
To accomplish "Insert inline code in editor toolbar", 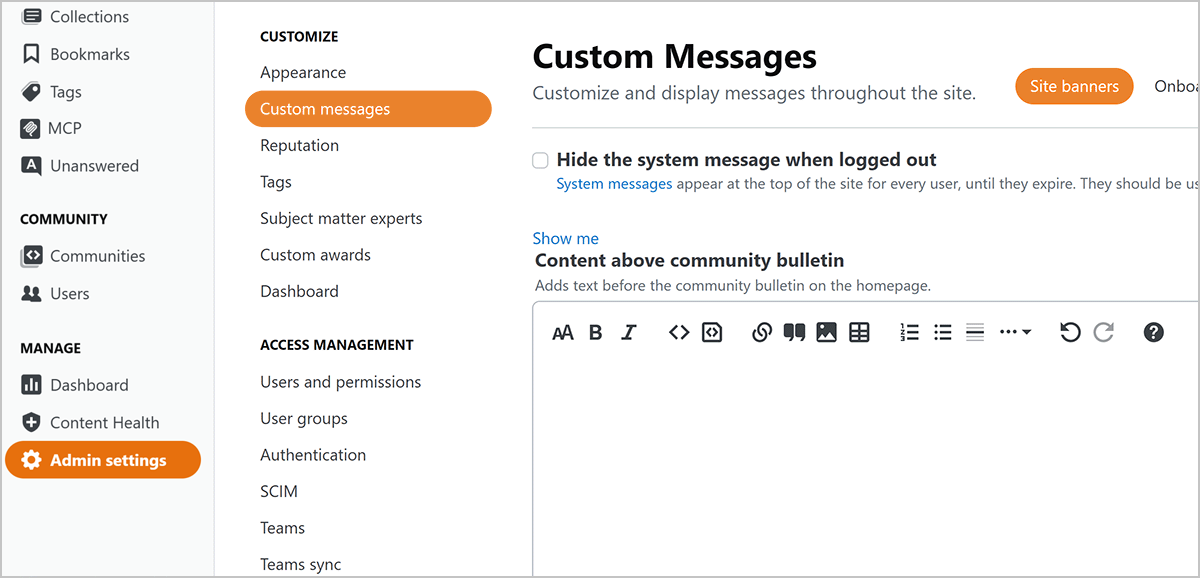I will point(679,333).
